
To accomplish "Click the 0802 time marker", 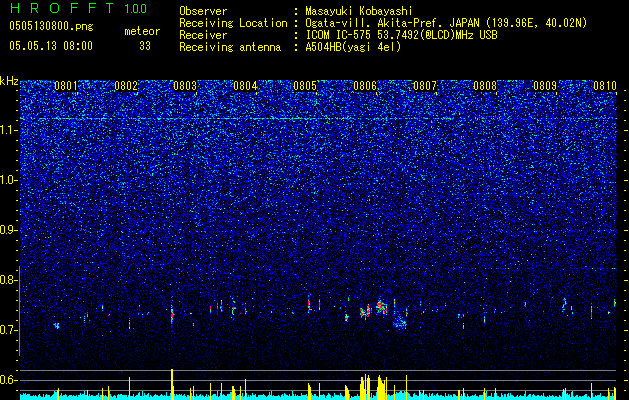I will pos(126,86).
